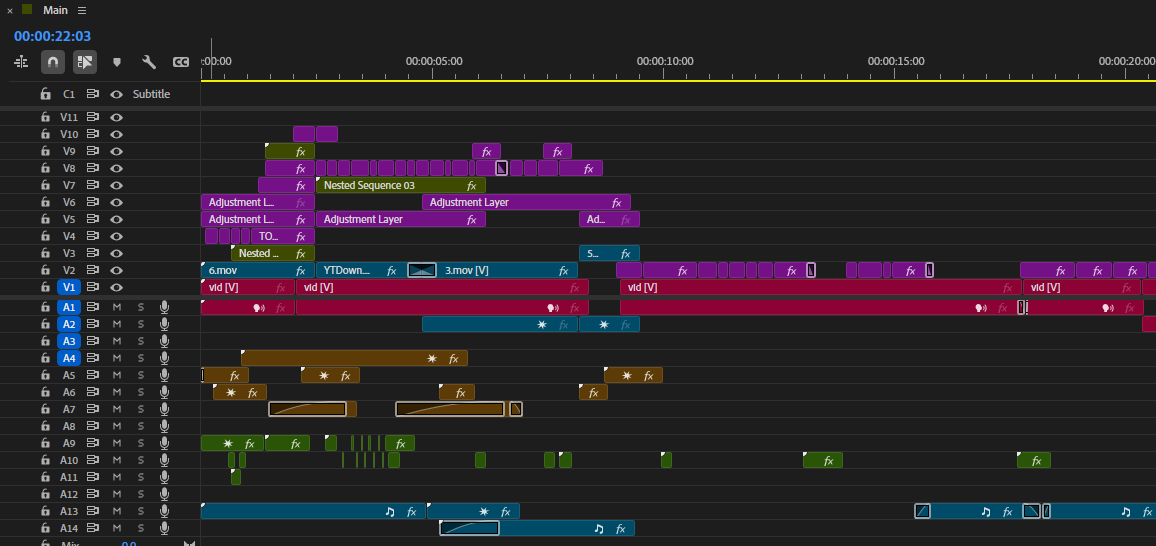Open the Caption track options CC icon

tap(181, 63)
